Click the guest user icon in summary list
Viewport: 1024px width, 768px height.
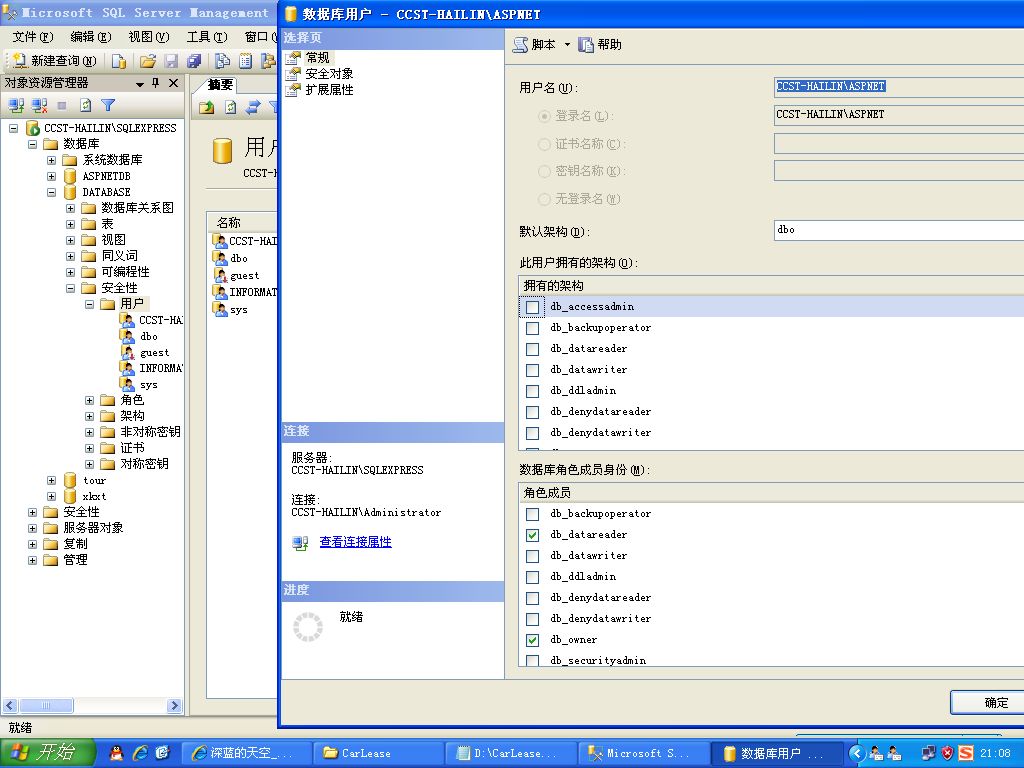[x=221, y=275]
